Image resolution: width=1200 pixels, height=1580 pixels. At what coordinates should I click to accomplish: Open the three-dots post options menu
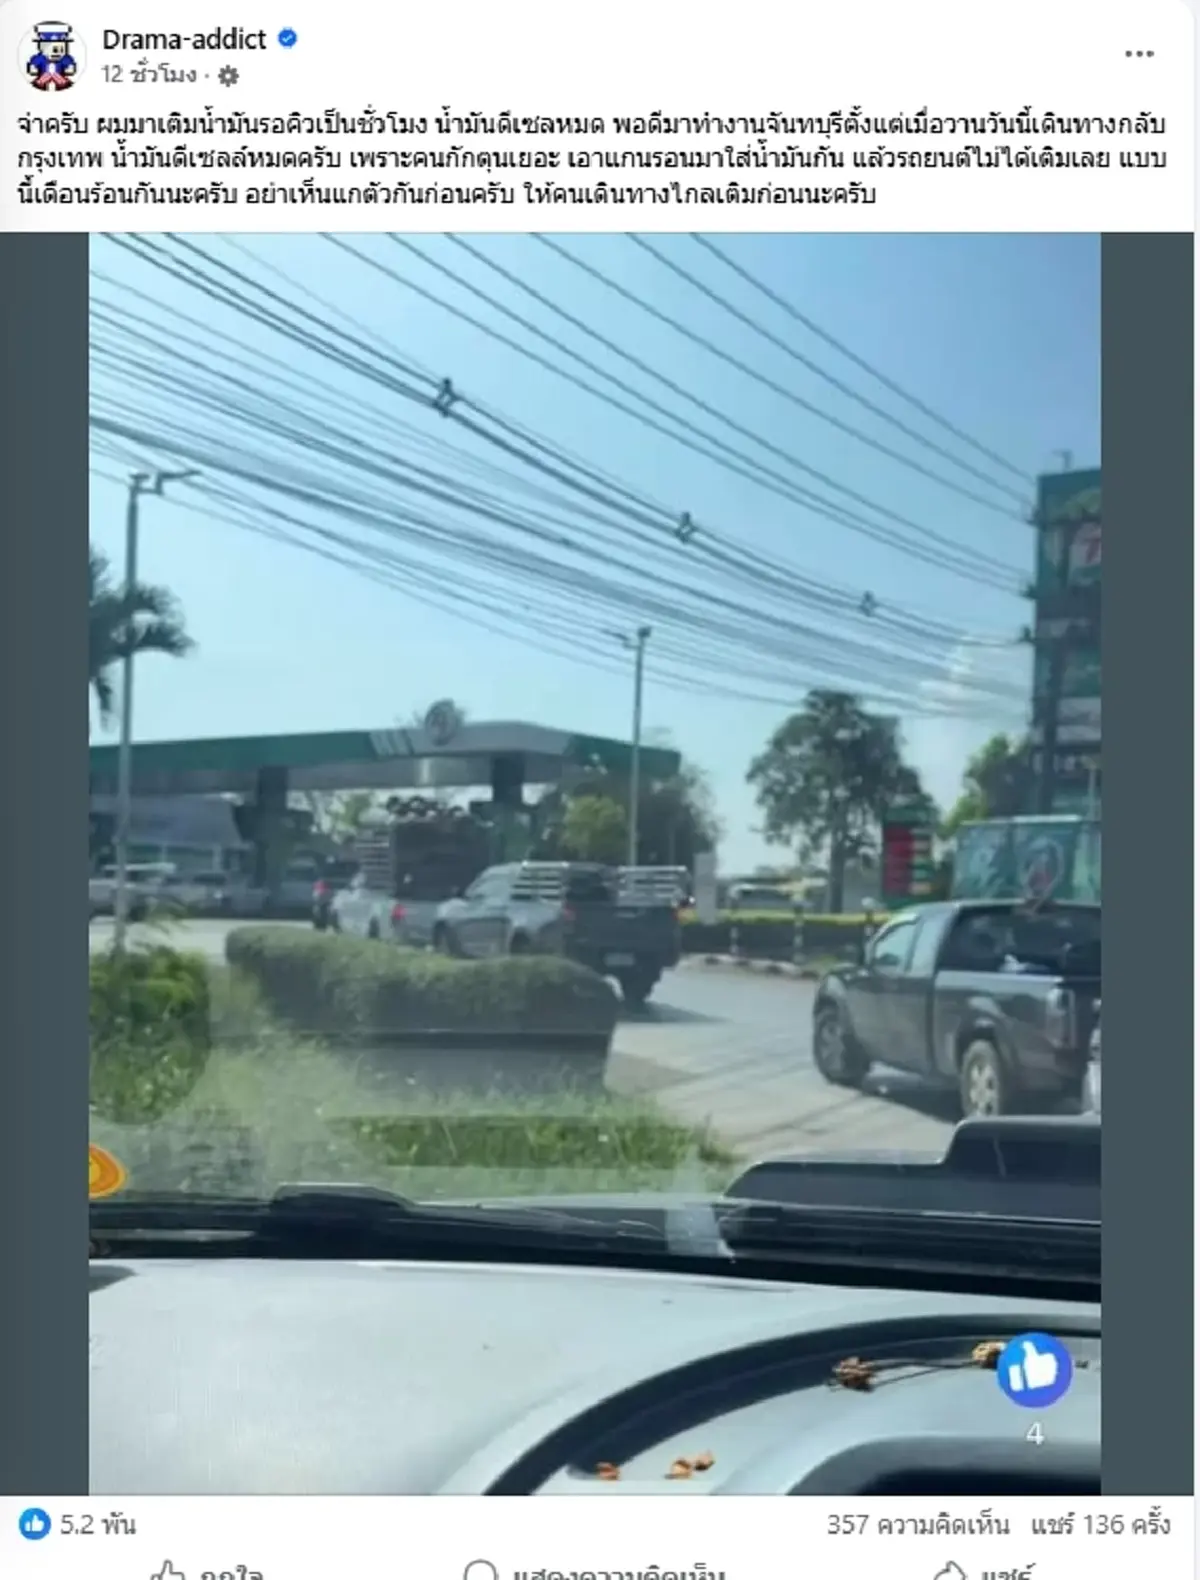point(1139,54)
